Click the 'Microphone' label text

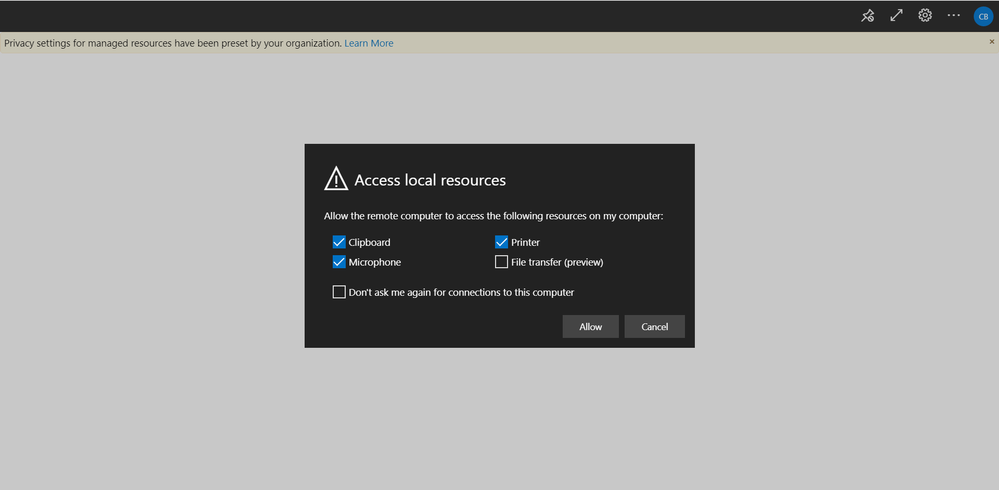click(x=374, y=262)
